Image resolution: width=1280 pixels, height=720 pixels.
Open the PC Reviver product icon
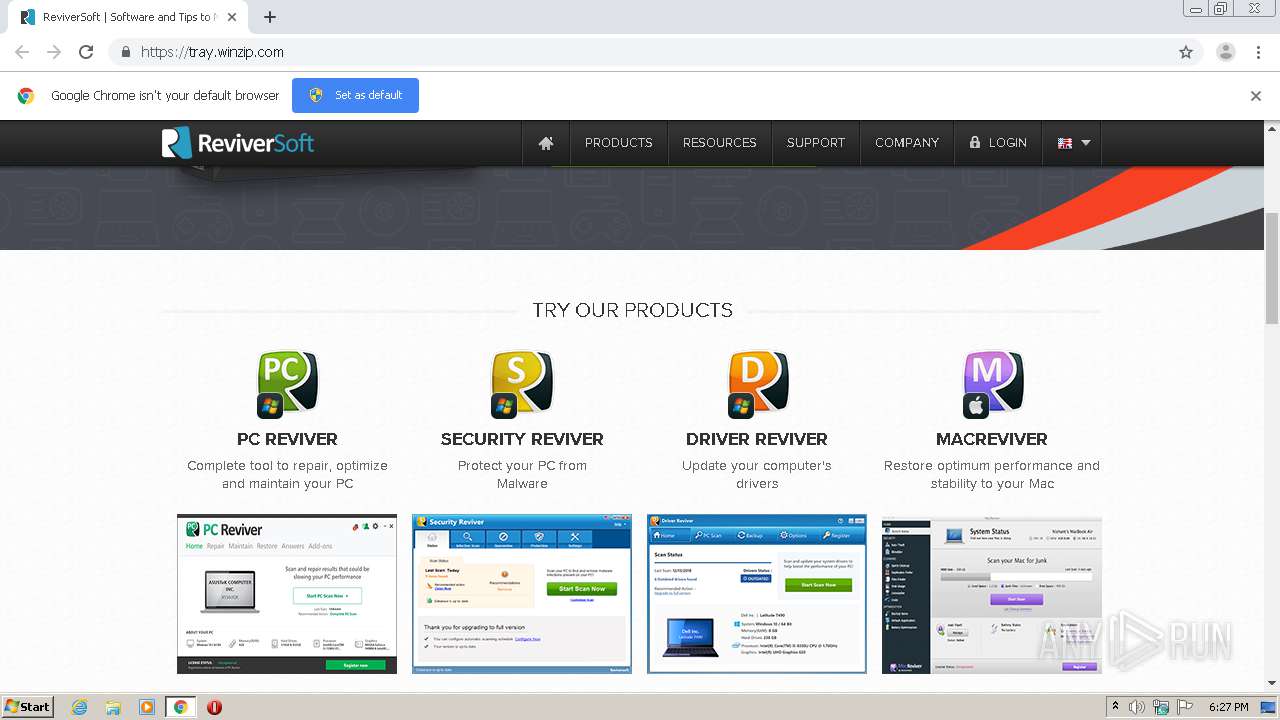click(x=287, y=383)
